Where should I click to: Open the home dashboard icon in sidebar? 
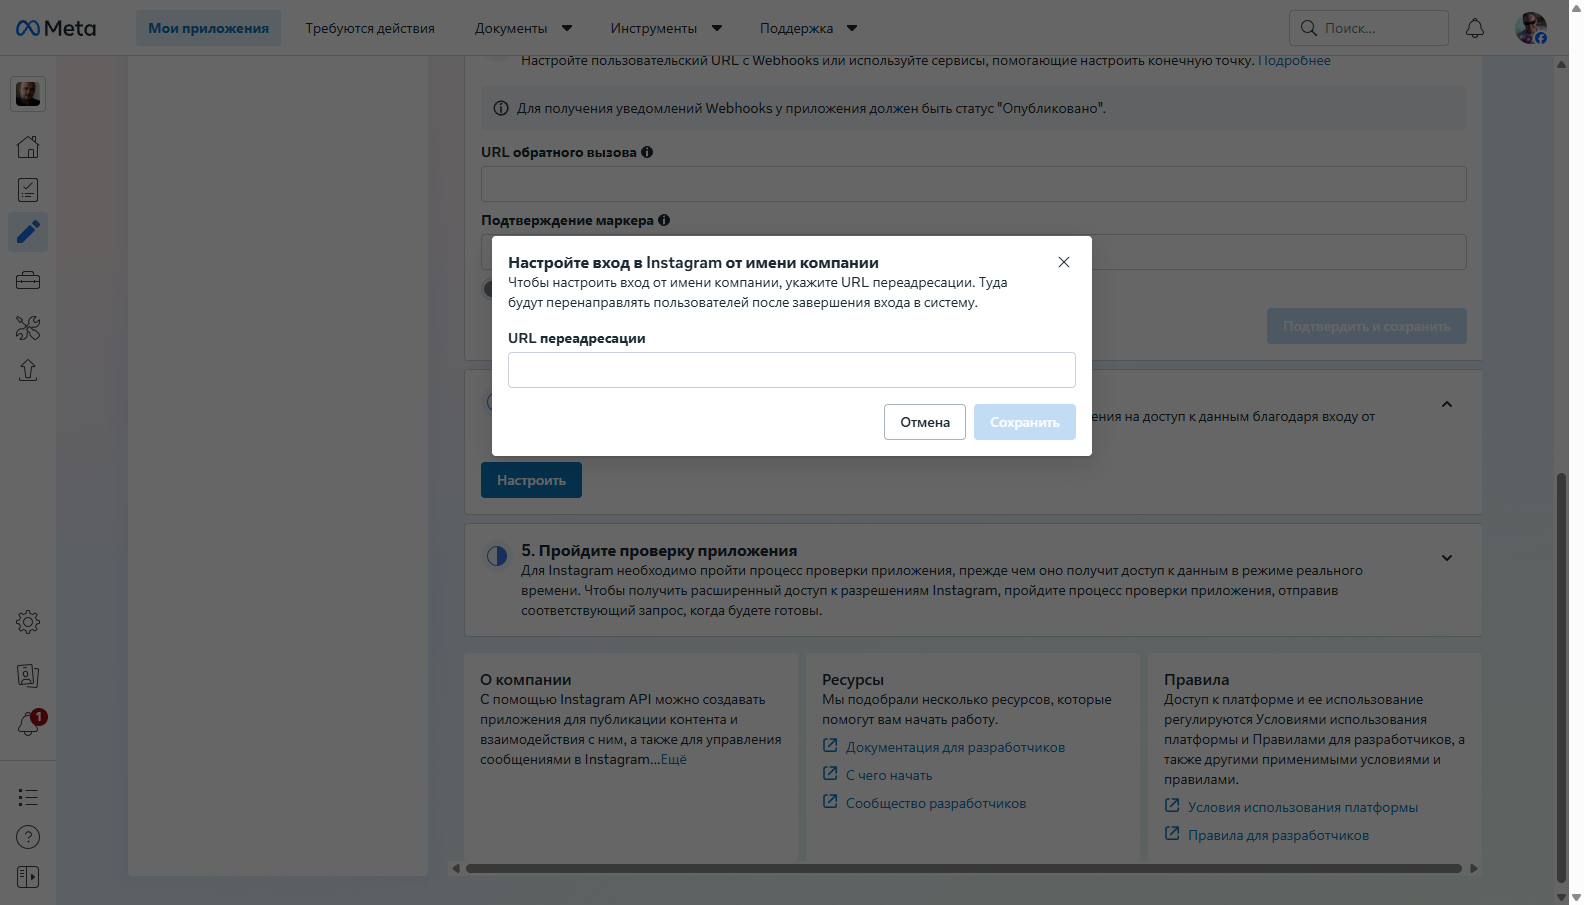coord(28,147)
